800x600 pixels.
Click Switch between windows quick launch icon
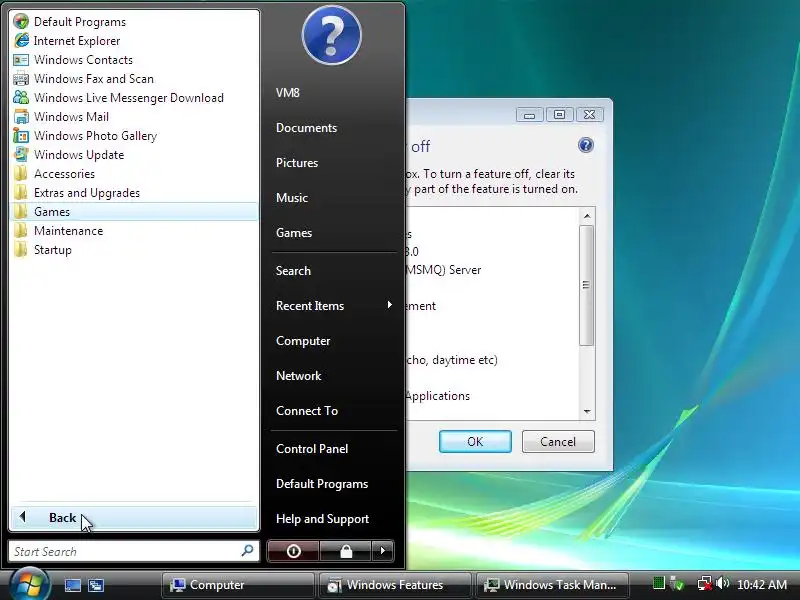coord(95,585)
